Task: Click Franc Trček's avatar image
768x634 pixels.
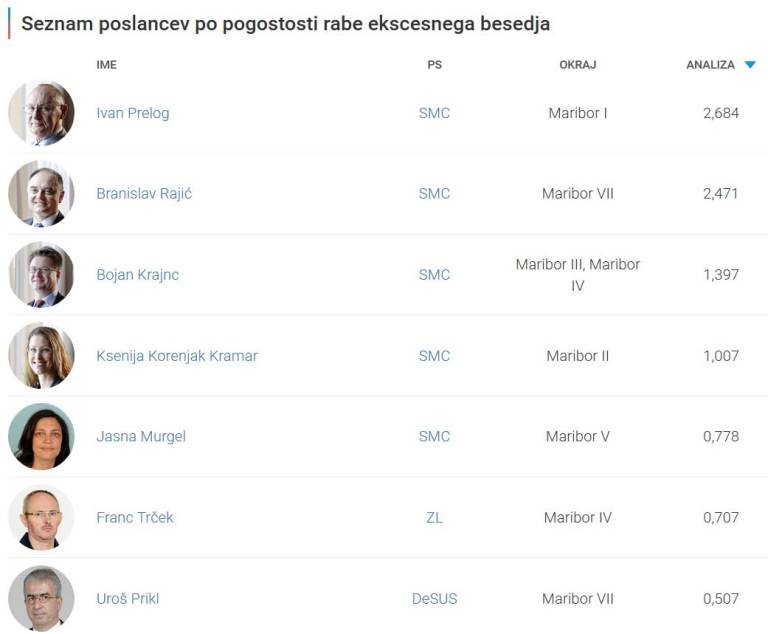Action: (x=41, y=518)
